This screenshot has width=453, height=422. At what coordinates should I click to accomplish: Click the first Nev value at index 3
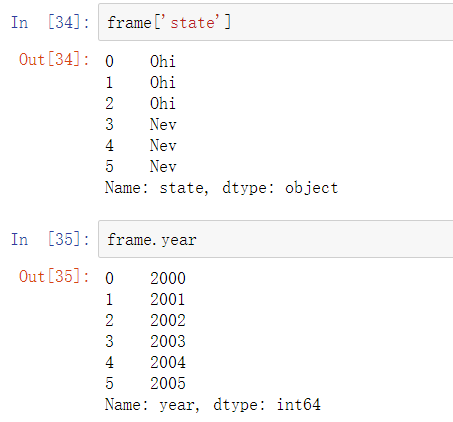pyautogui.click(x=163, y=124)
